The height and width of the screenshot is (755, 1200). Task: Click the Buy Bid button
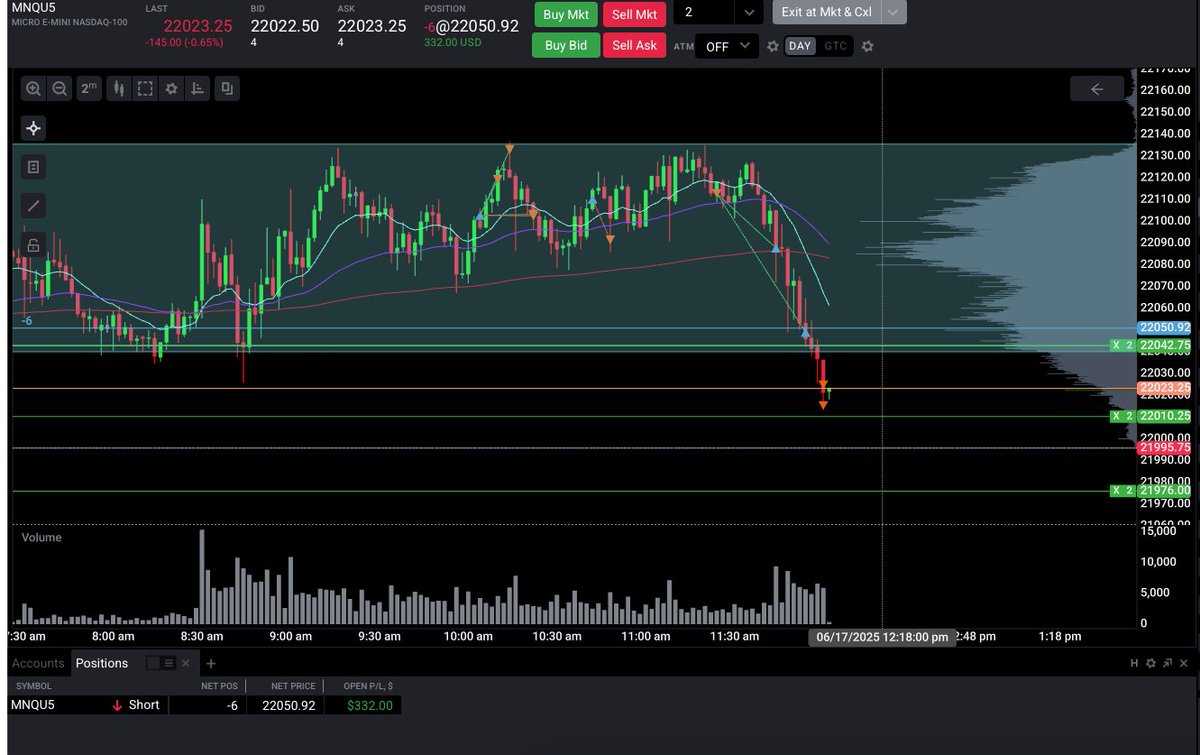tap(565, 45)
